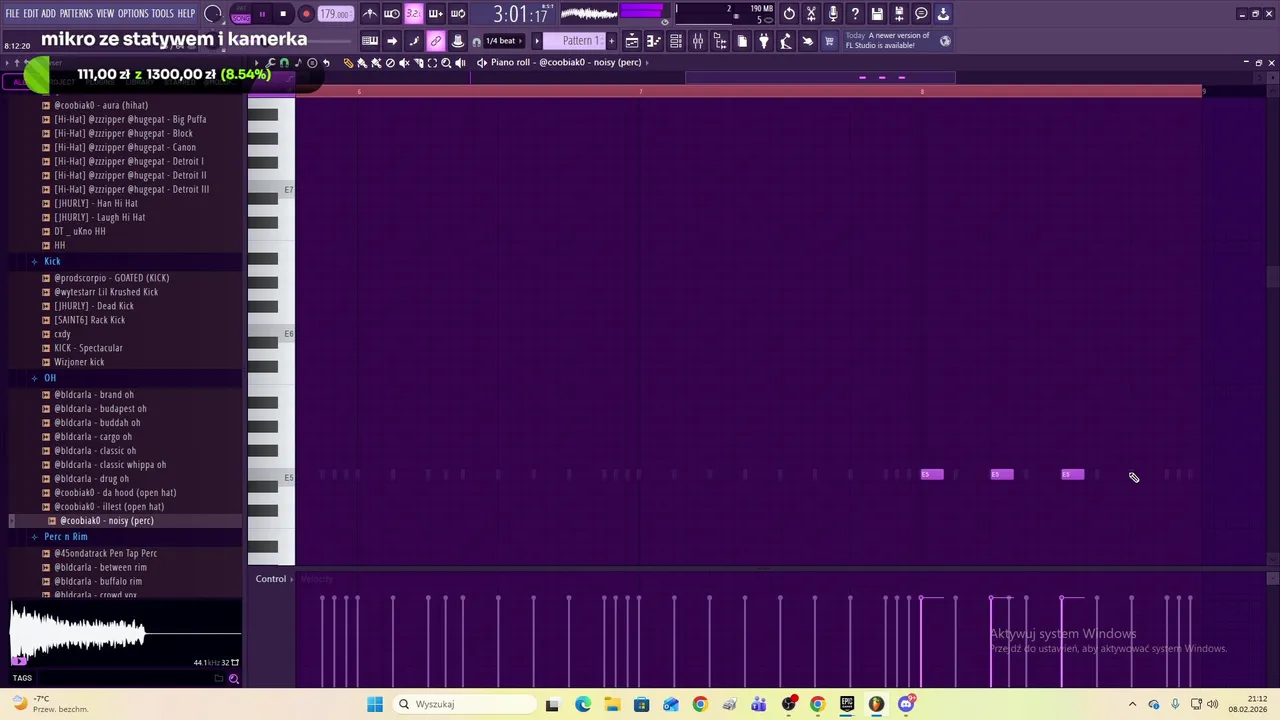Open piano roll target channel title dropdown

tap(566, 62)
